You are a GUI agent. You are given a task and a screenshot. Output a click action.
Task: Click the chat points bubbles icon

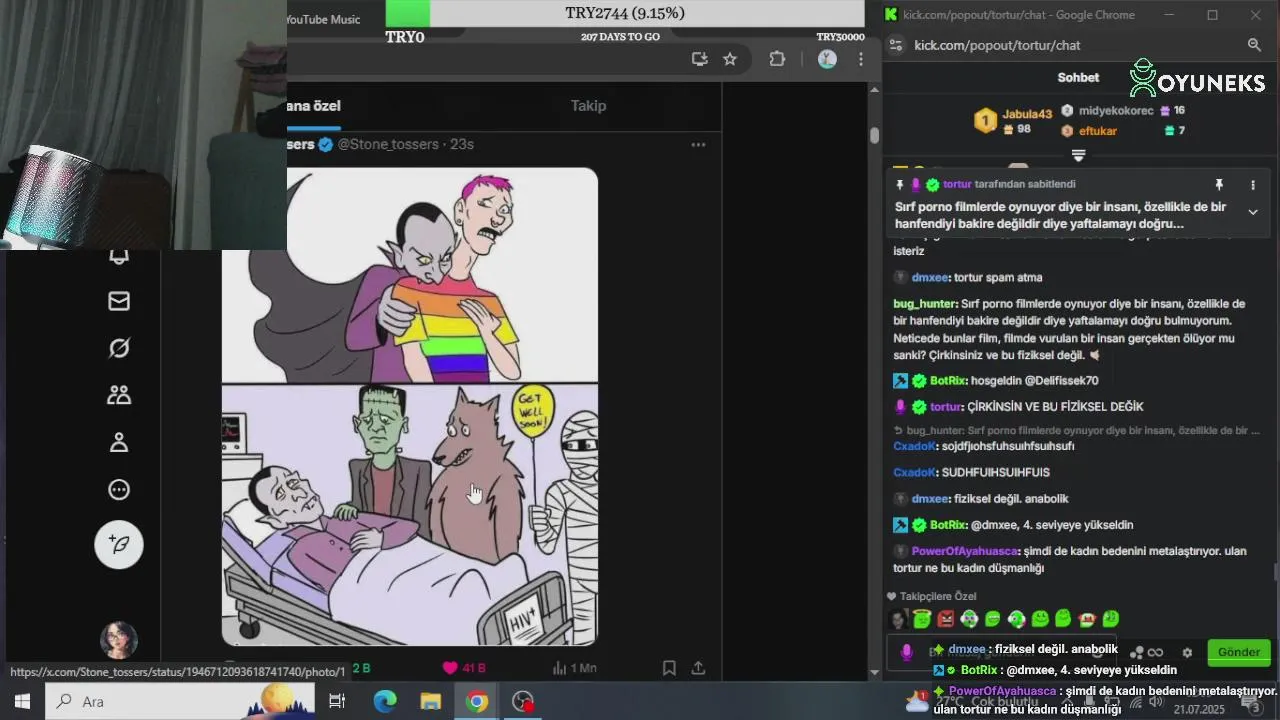[x=1137, y=653]
